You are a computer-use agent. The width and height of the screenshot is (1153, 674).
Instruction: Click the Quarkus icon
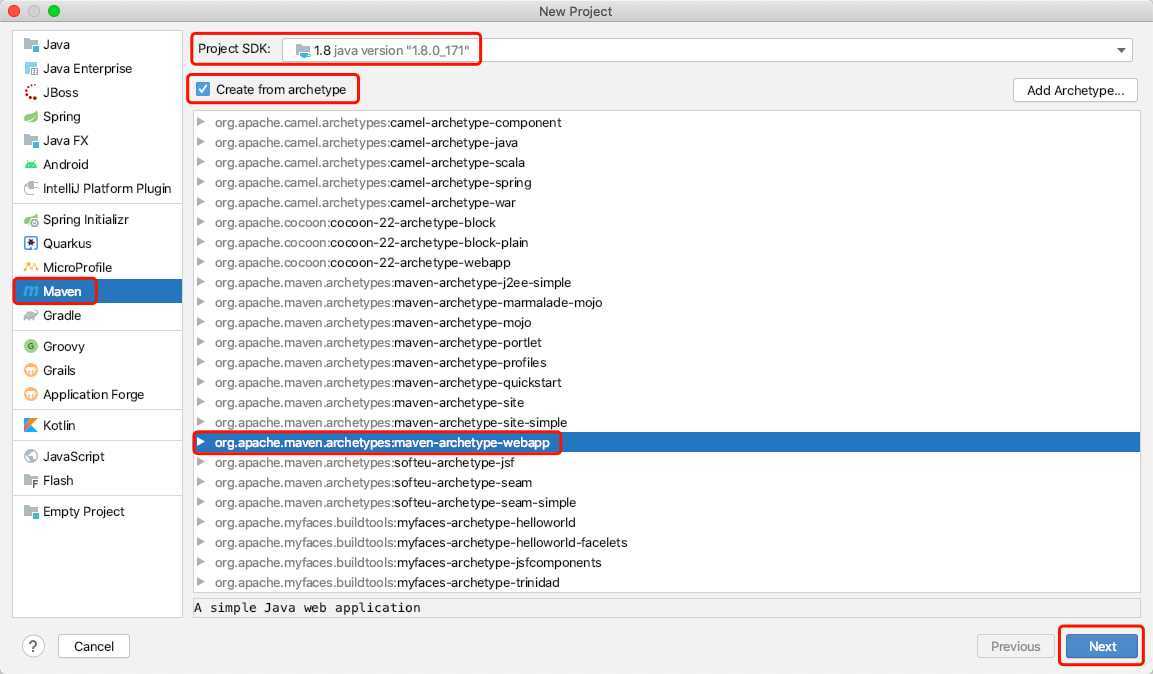(x=31, y=243)
